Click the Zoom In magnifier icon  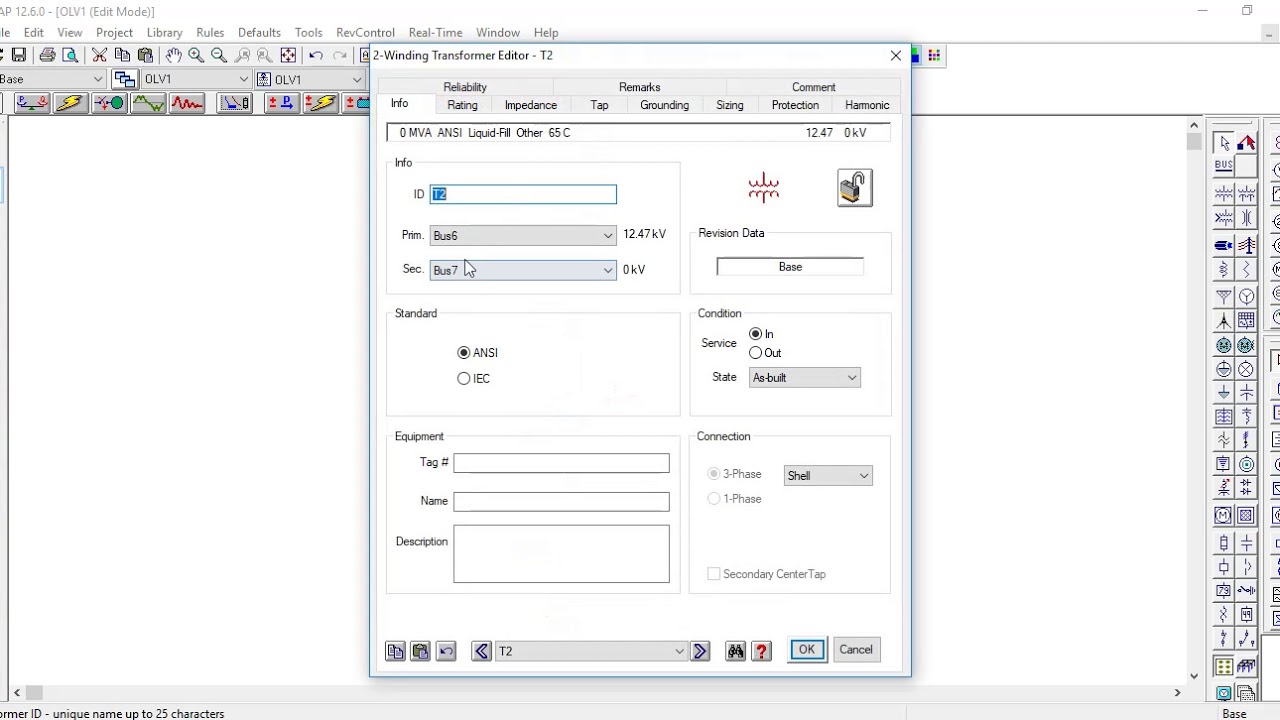tap(196, 55)
